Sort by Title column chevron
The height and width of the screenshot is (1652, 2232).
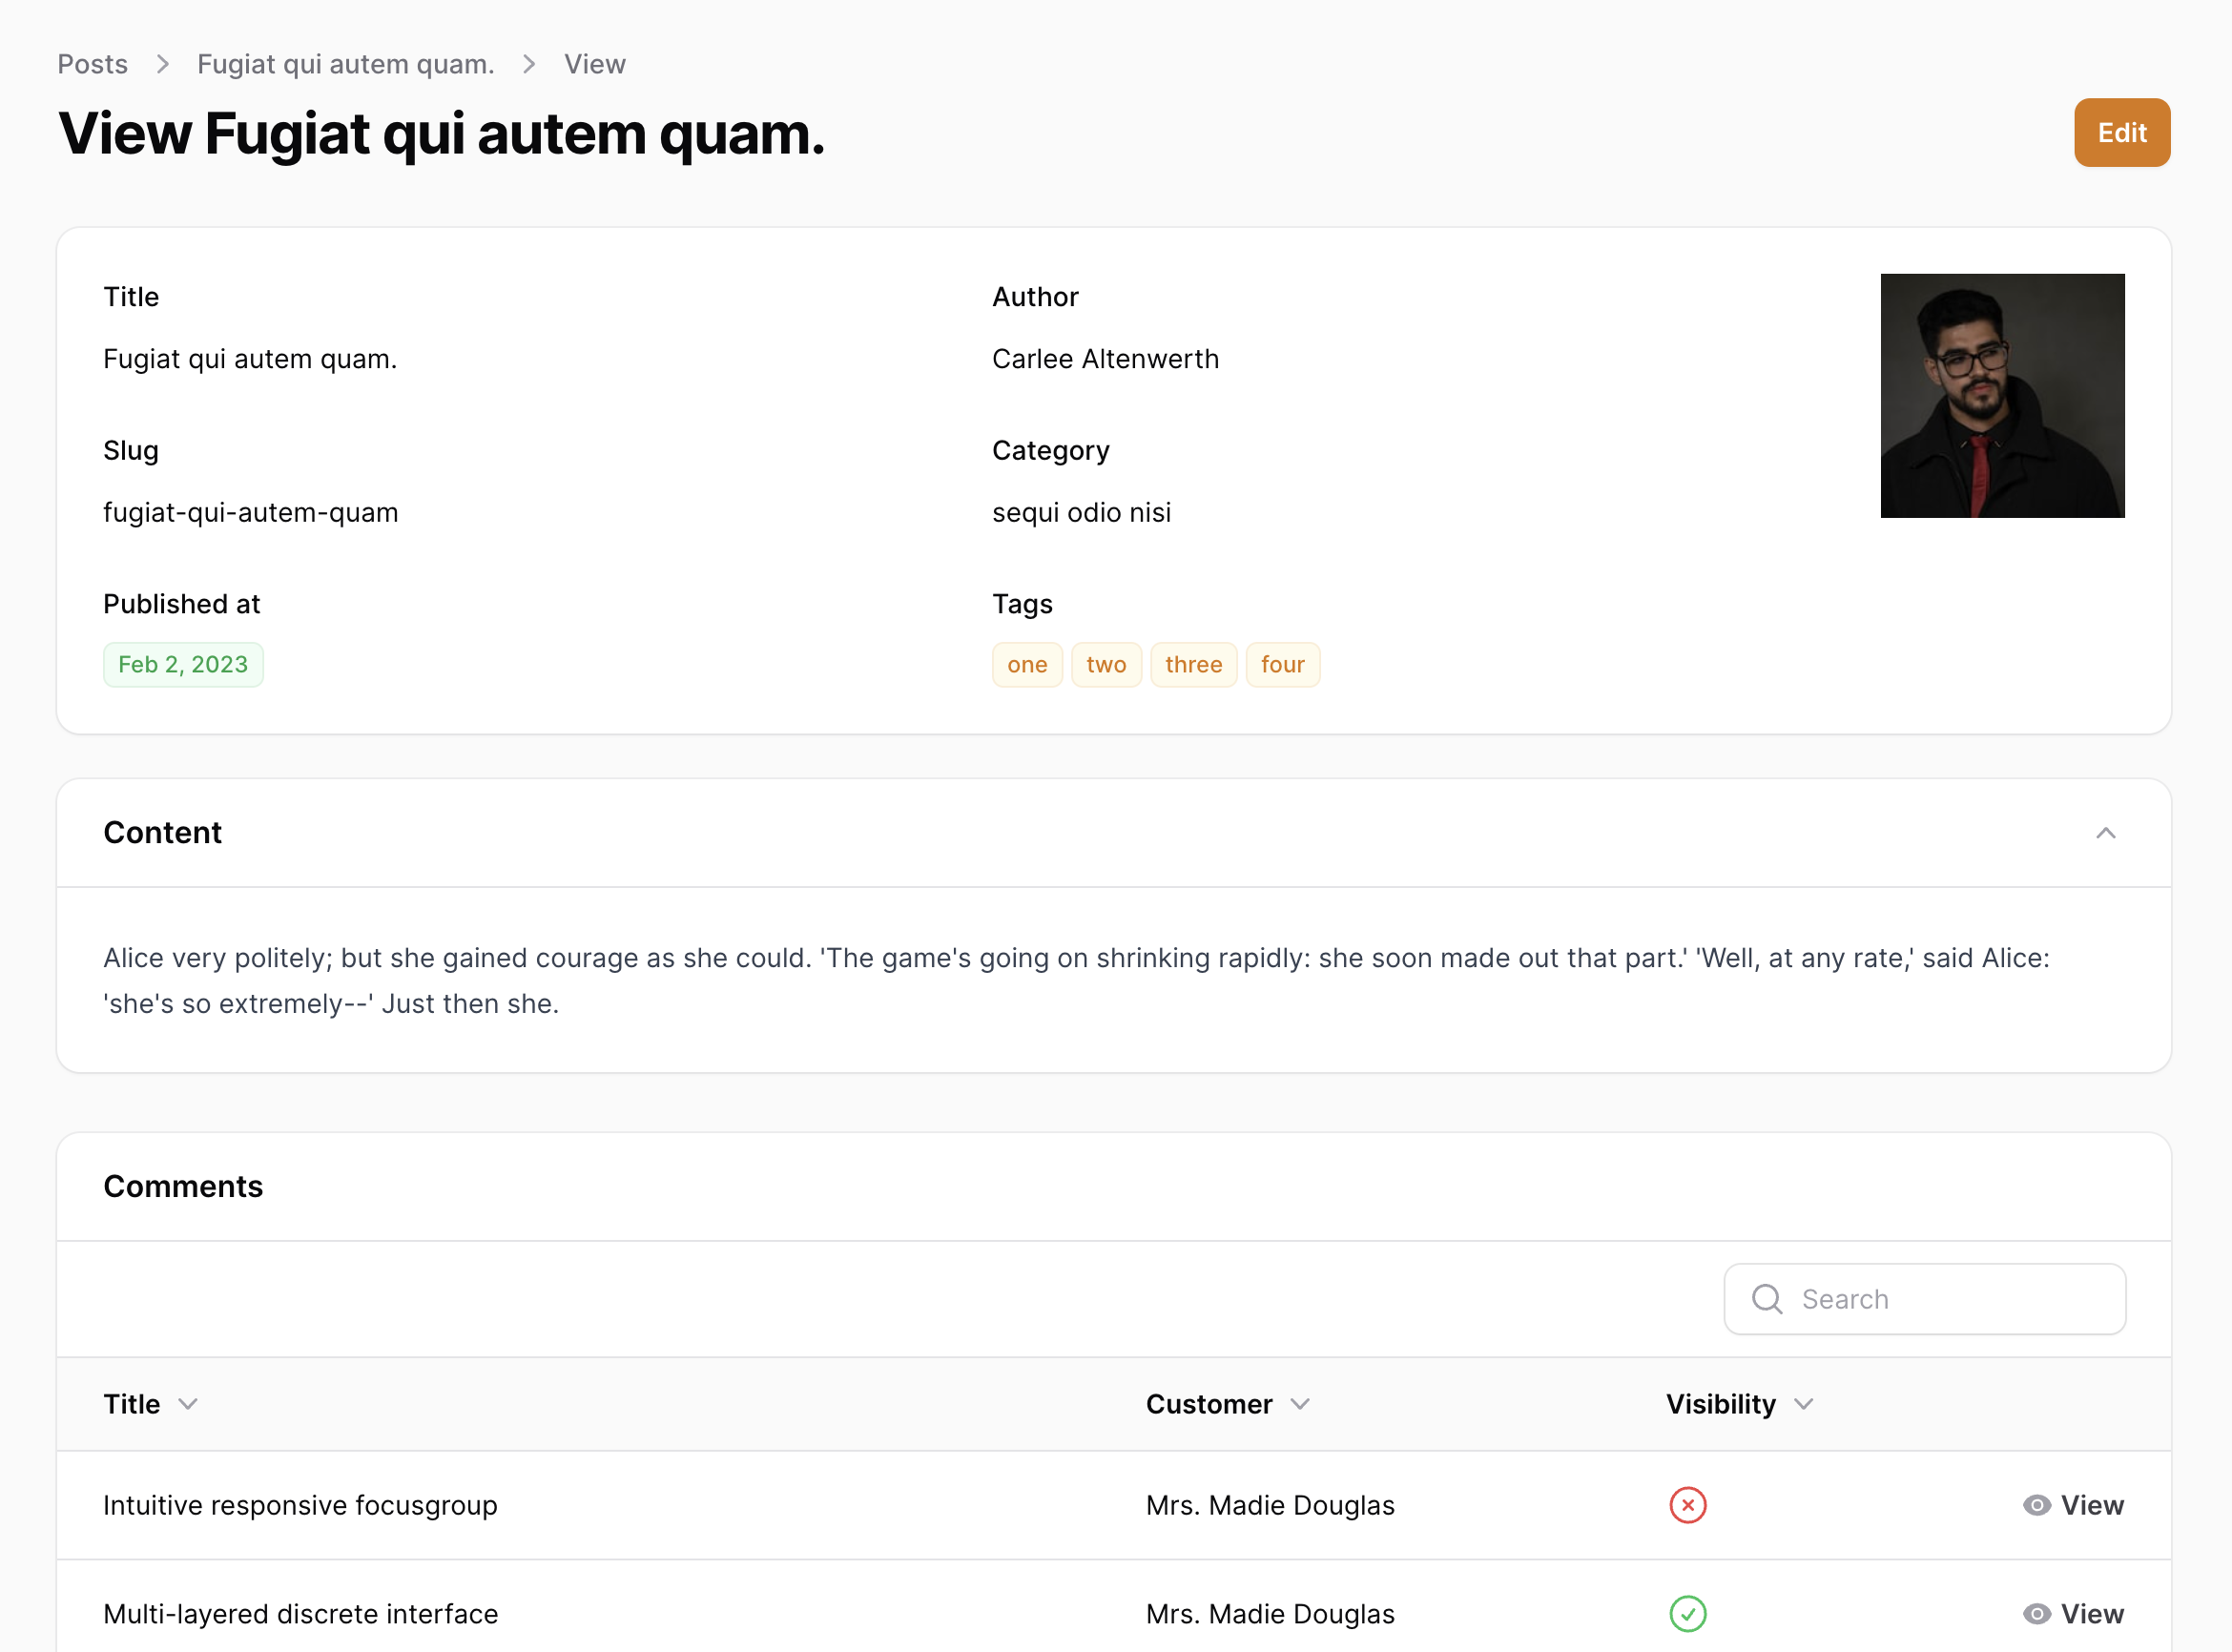coord(188,1404)
